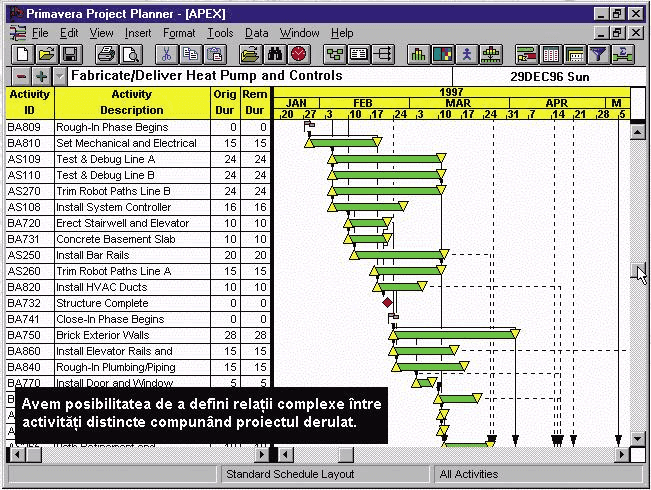Open the Edit menu

point(69,33)
